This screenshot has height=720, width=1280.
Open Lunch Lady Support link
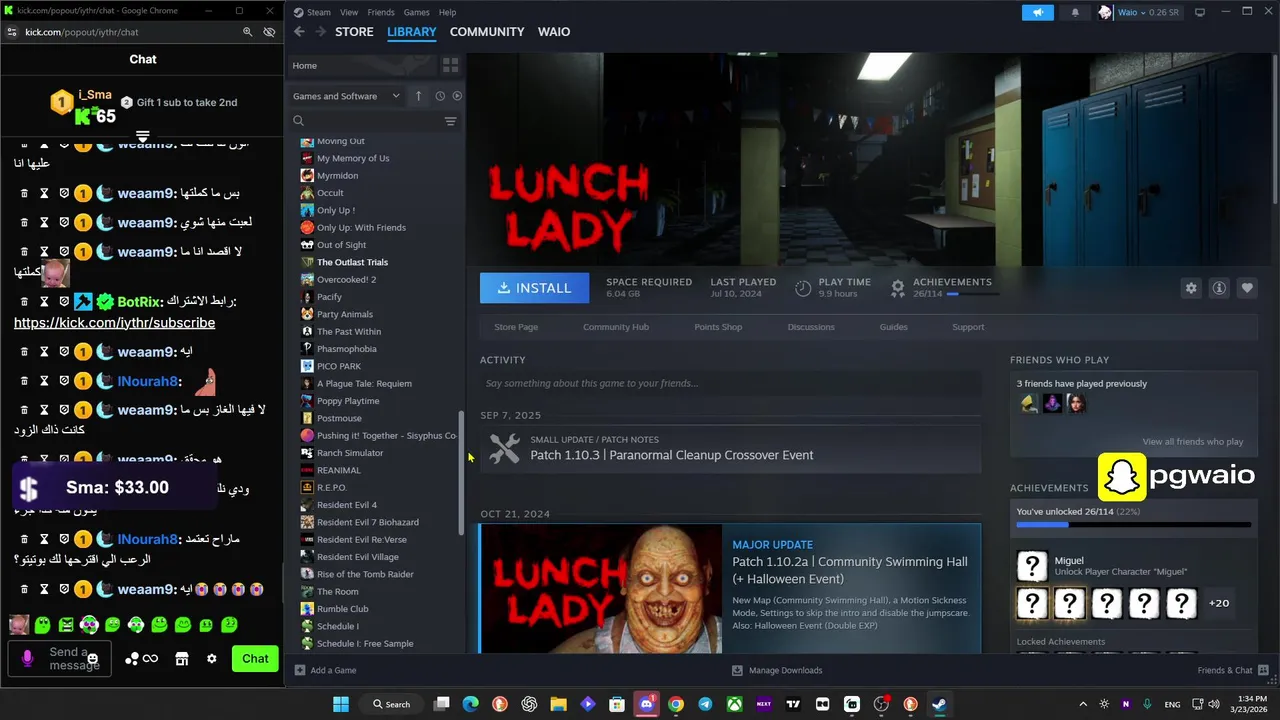coord(968,327)
